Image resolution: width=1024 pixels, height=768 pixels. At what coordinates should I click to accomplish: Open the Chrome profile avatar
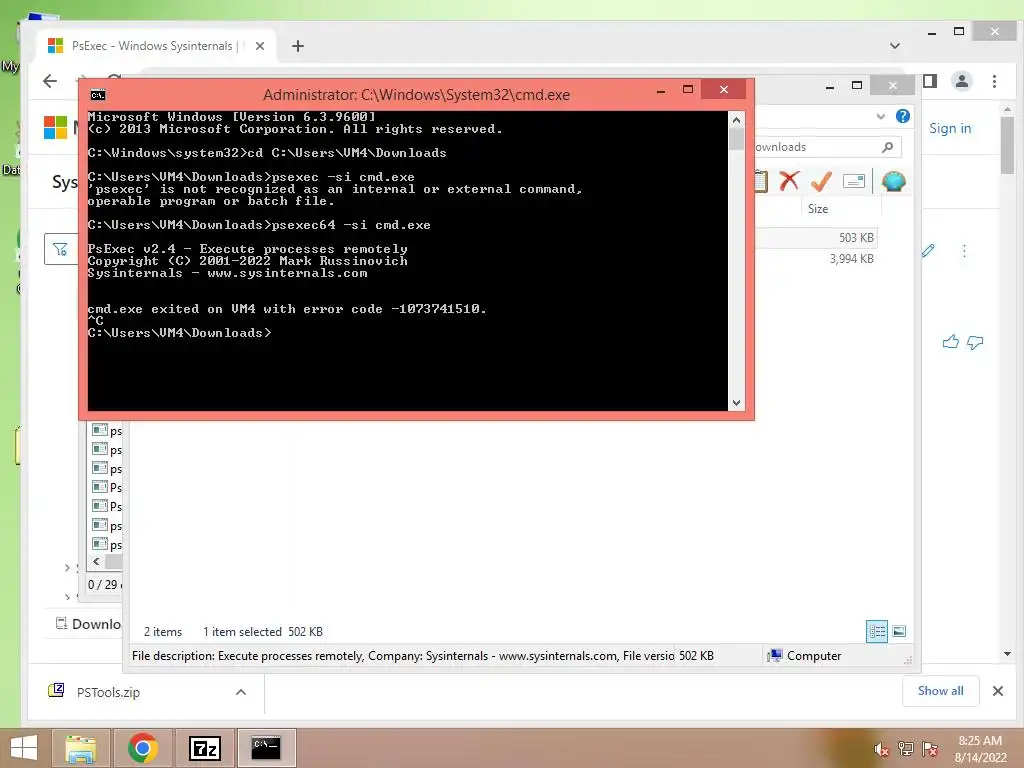pos(962,81)
